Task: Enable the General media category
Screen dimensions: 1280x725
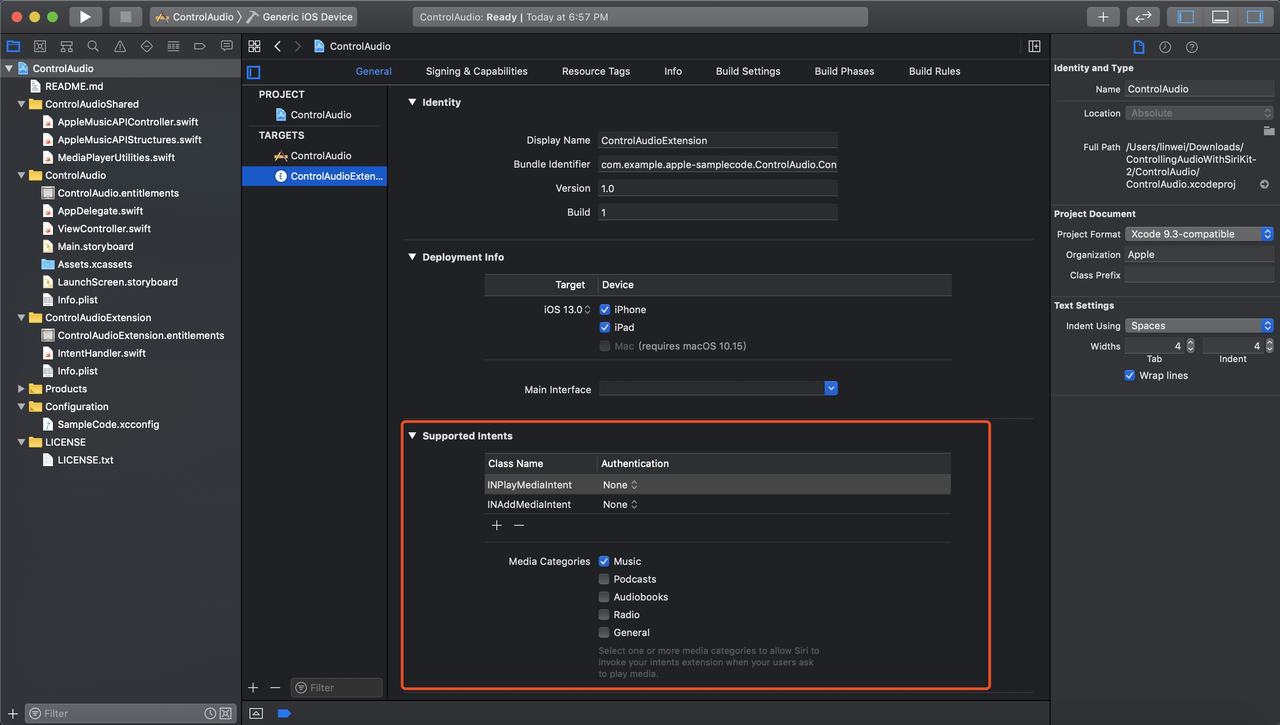Action: (604, 633)
